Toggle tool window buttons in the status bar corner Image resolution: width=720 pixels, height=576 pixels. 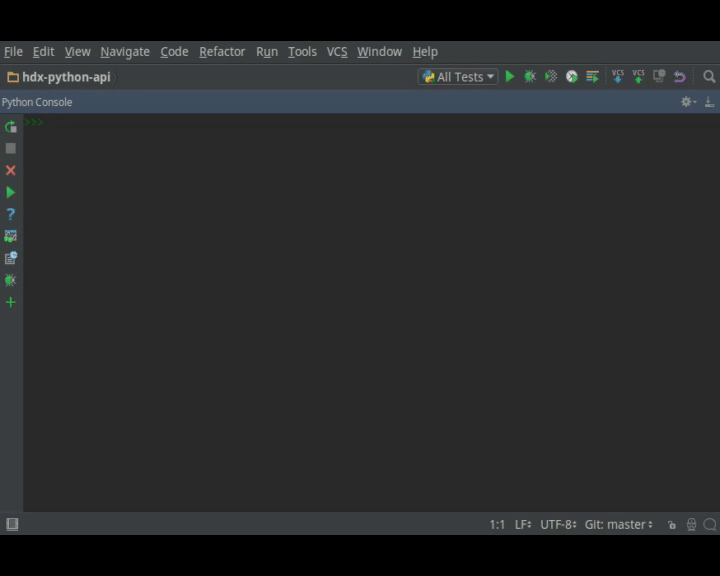point(12,524)
